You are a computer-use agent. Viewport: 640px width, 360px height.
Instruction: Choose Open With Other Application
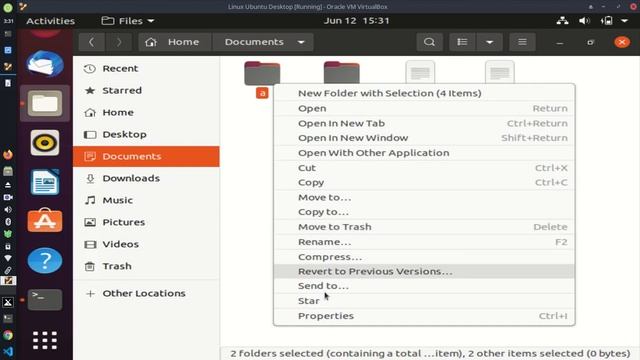tap(424, 153)
